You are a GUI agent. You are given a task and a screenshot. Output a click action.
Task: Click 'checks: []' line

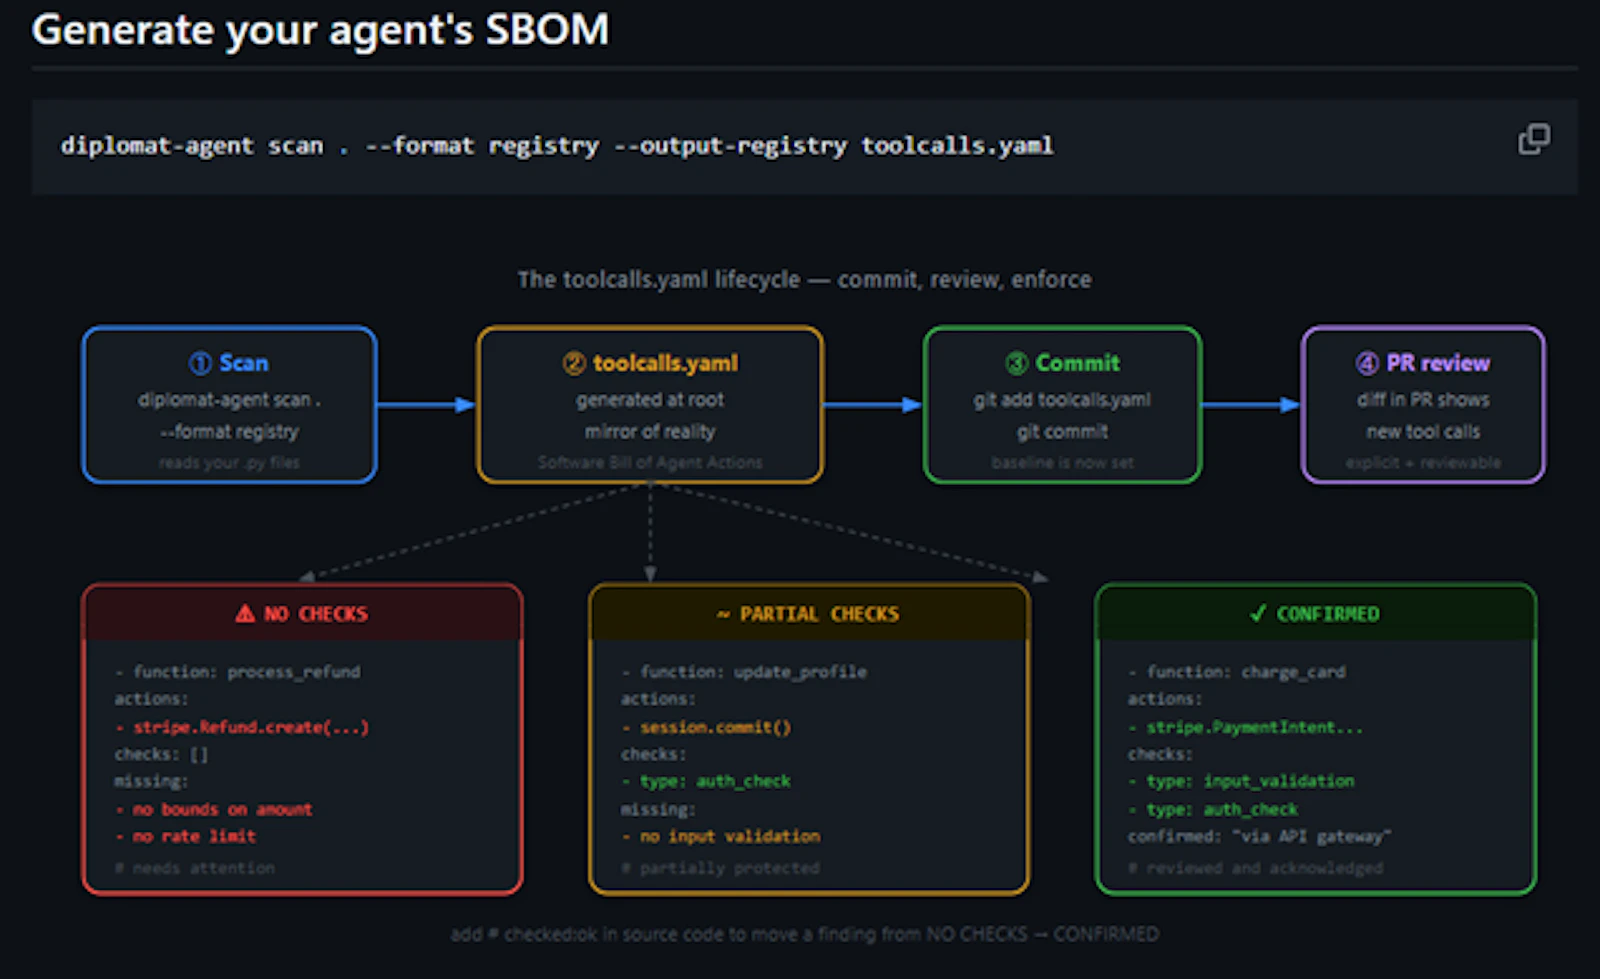click(x=161, y=754)
